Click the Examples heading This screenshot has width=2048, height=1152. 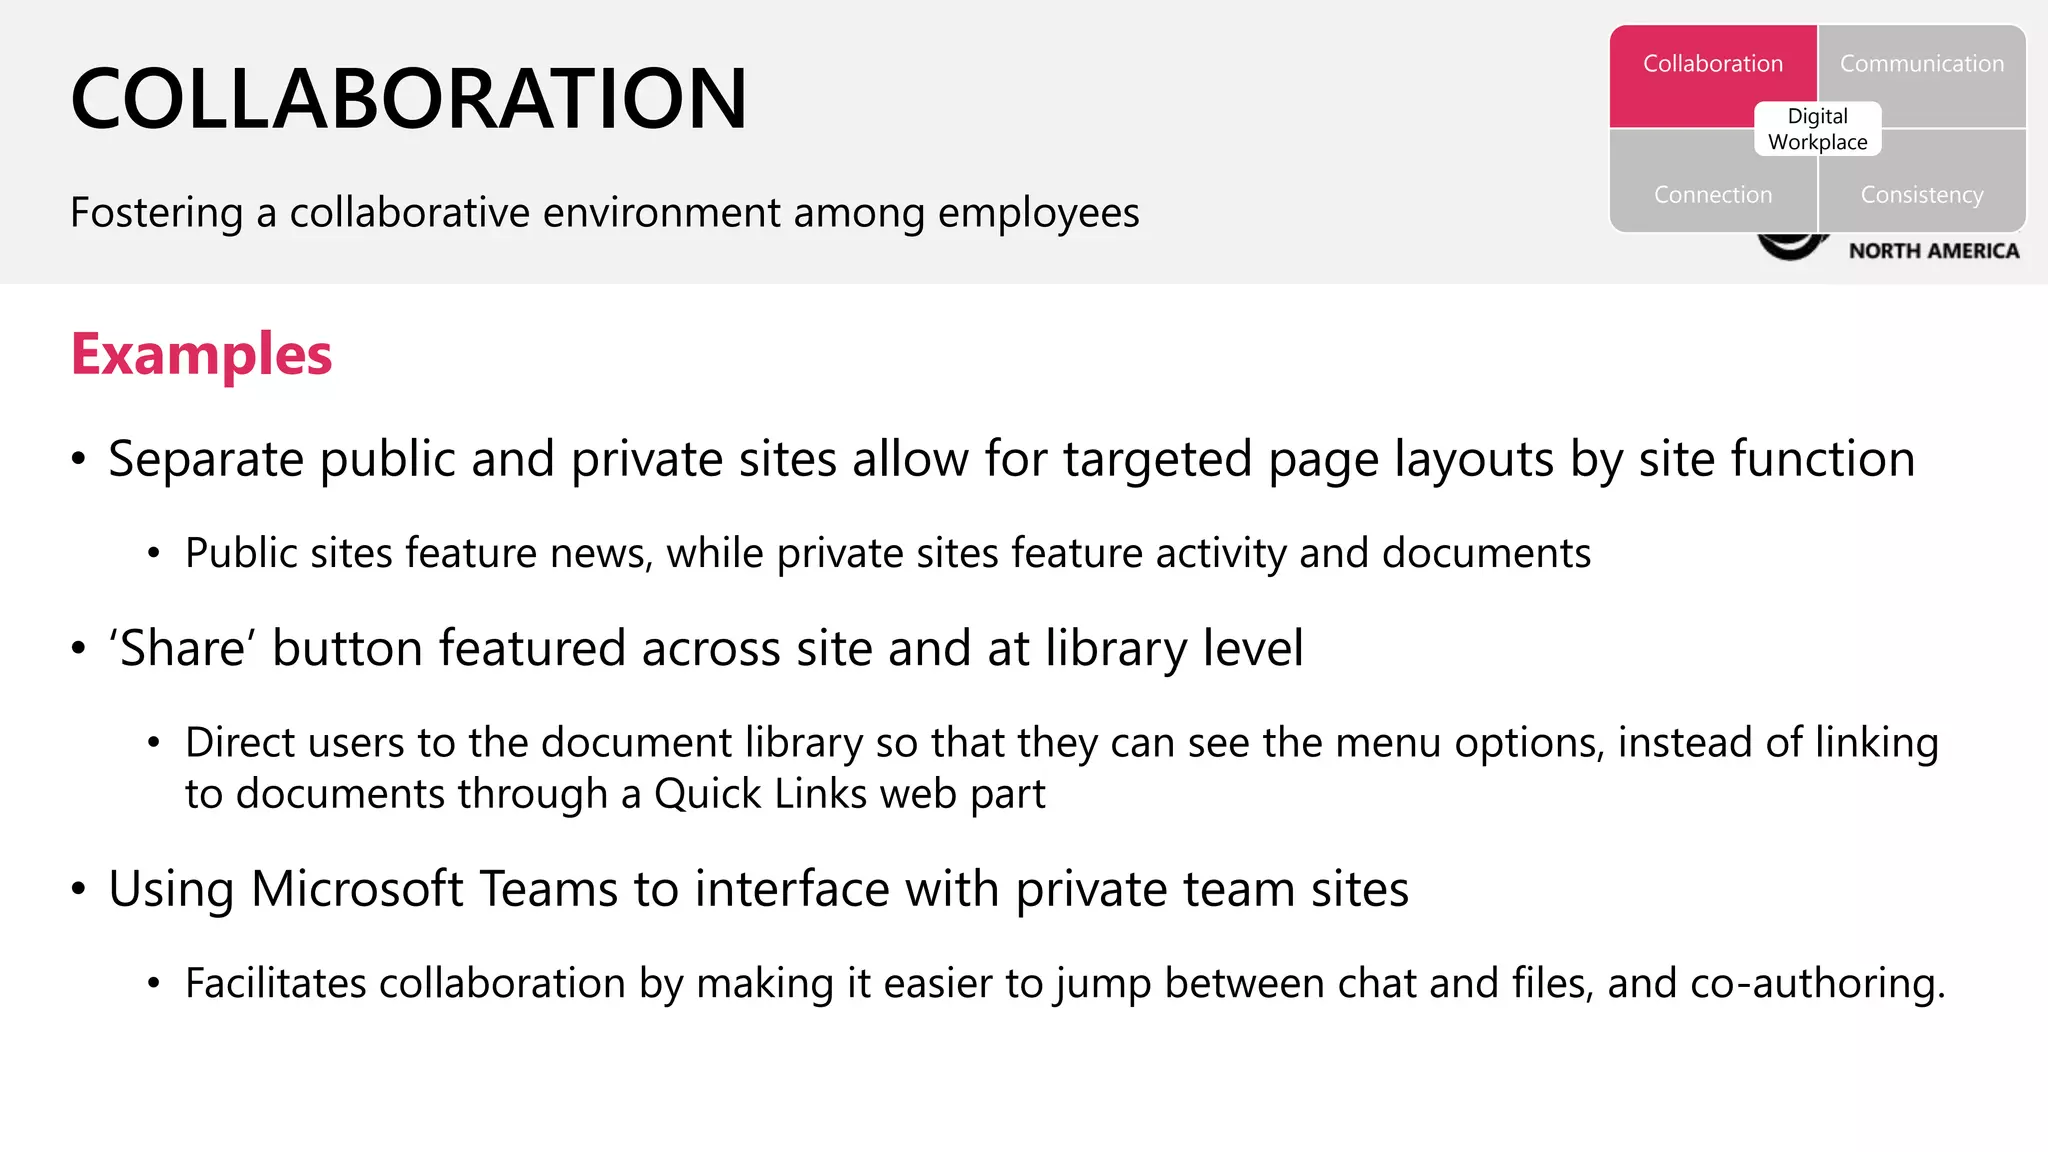pyautogui.click(x=201, y=354)
